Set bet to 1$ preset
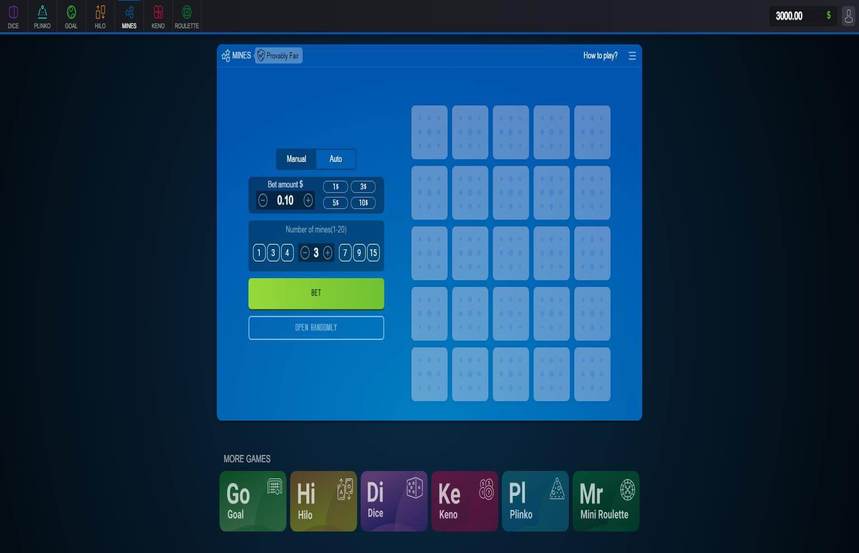Image resolution: width=859 pixels, height=553 pixels. pos(335,187)
